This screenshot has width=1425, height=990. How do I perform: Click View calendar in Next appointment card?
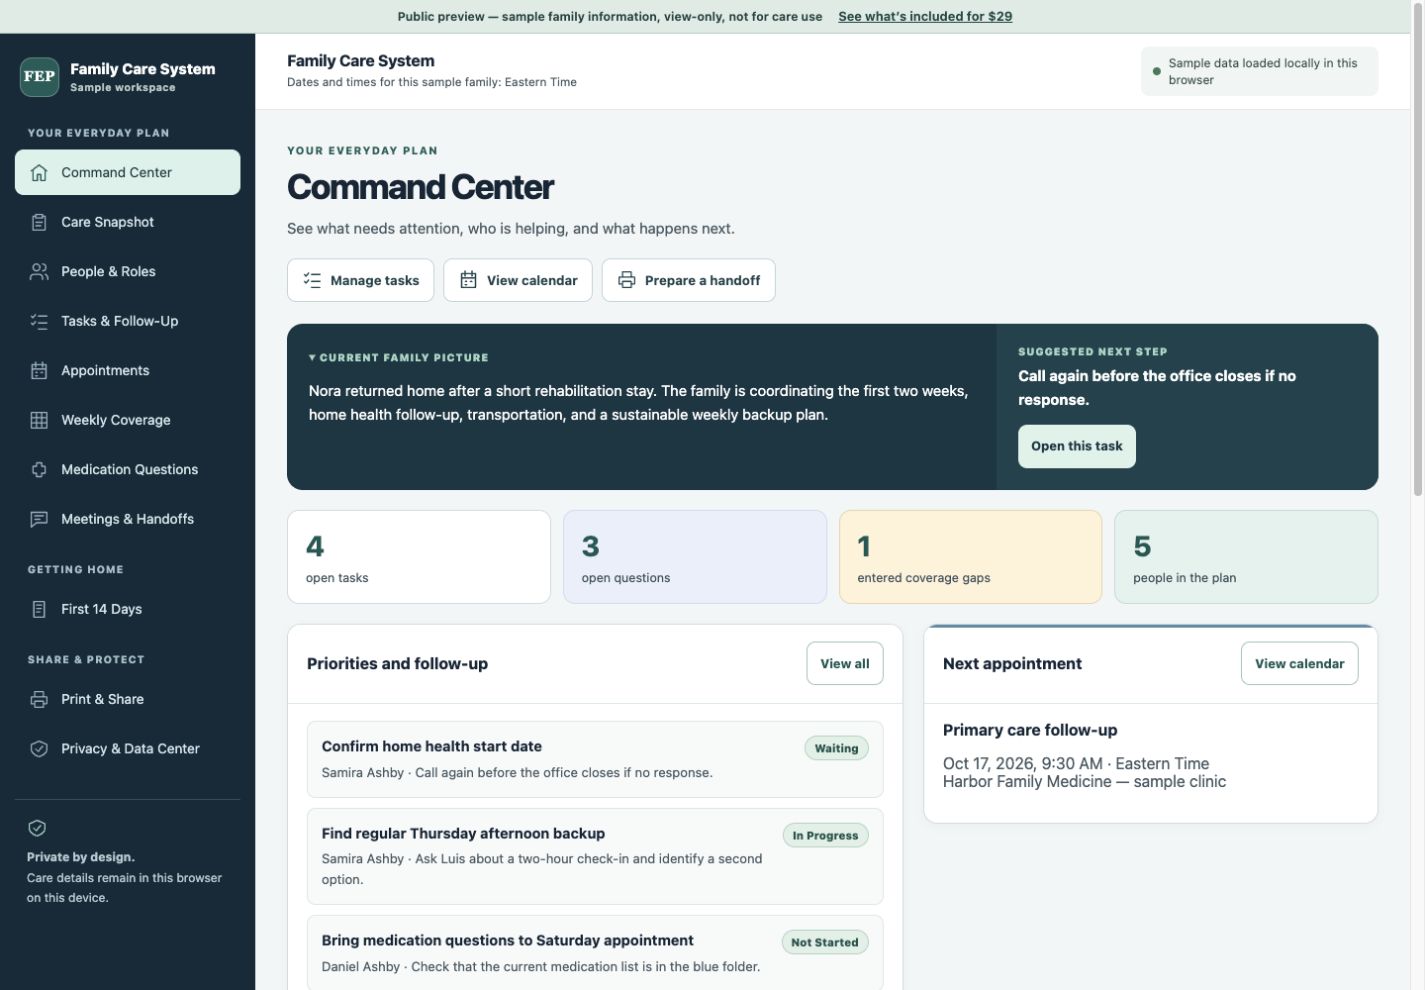tap(1299, 663)
